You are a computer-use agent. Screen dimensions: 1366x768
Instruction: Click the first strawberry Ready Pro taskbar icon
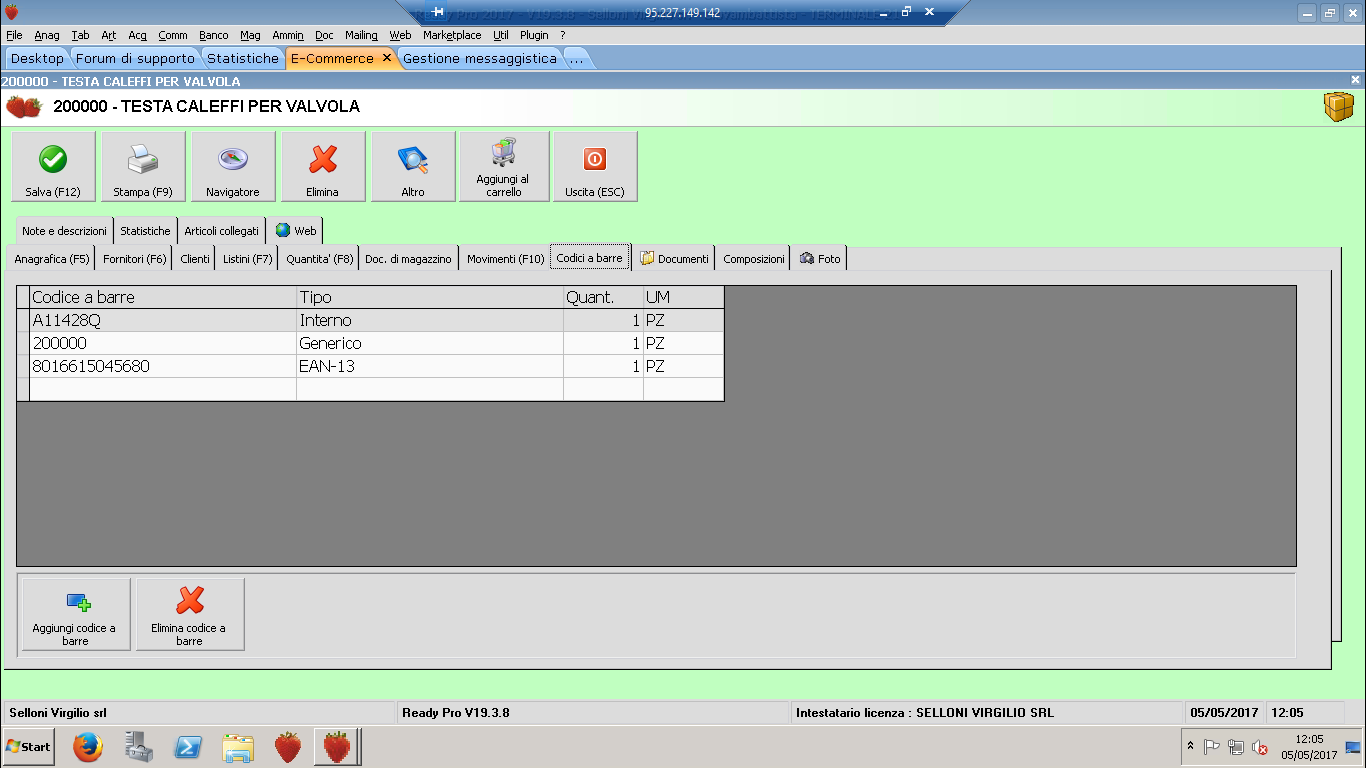(x=288, y=747)
